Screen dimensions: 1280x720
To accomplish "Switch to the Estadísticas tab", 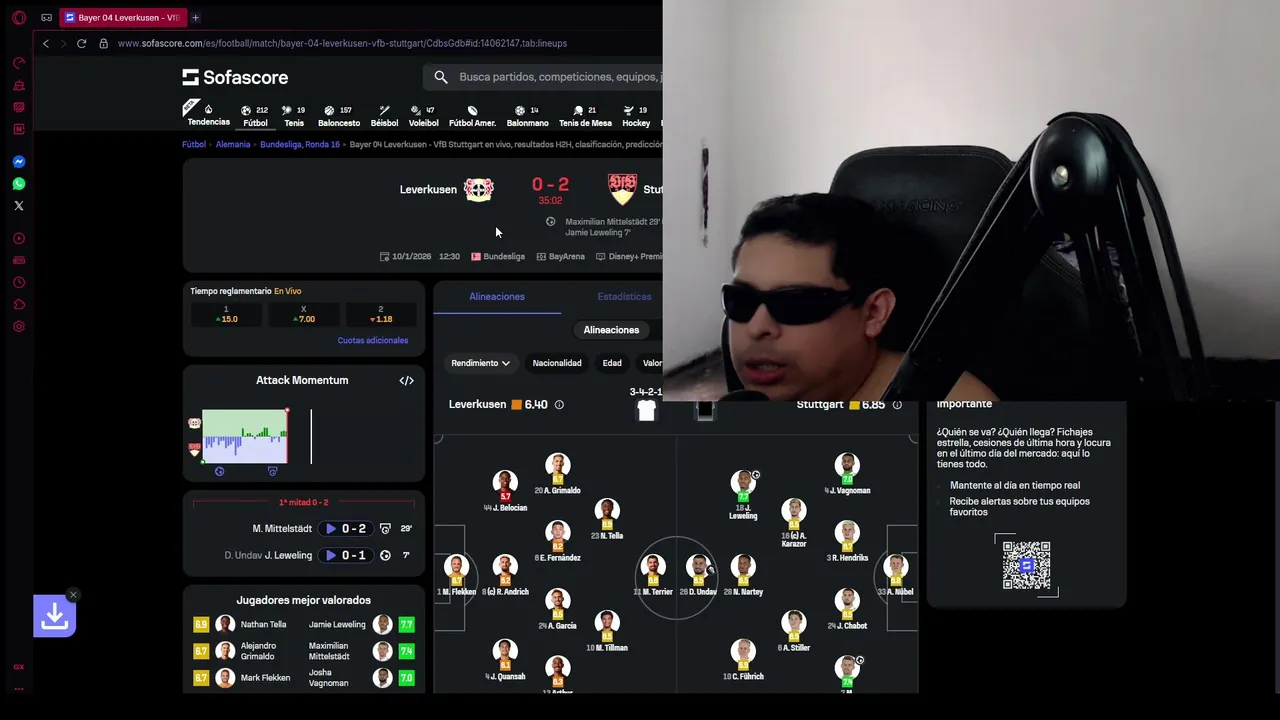I will click(624, 296).
